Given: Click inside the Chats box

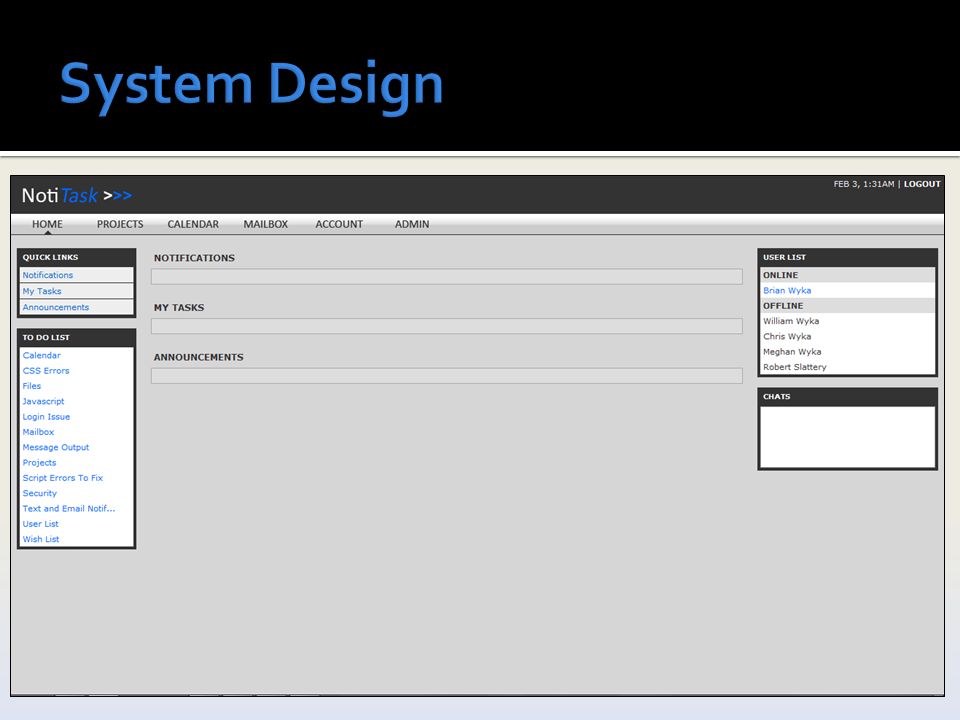Looking at the screenshot, I should (x=847, y=437).
